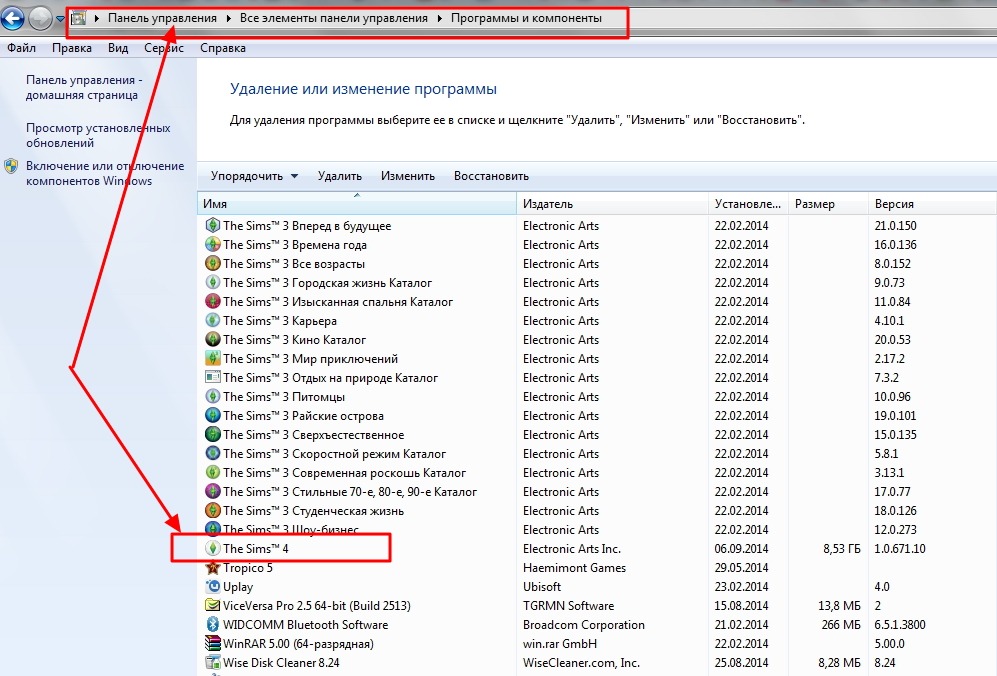Click the WIDCOMM Bluetooth Software icon
Image resolution: width=997 pixels, height=676 pixels.
212,624
